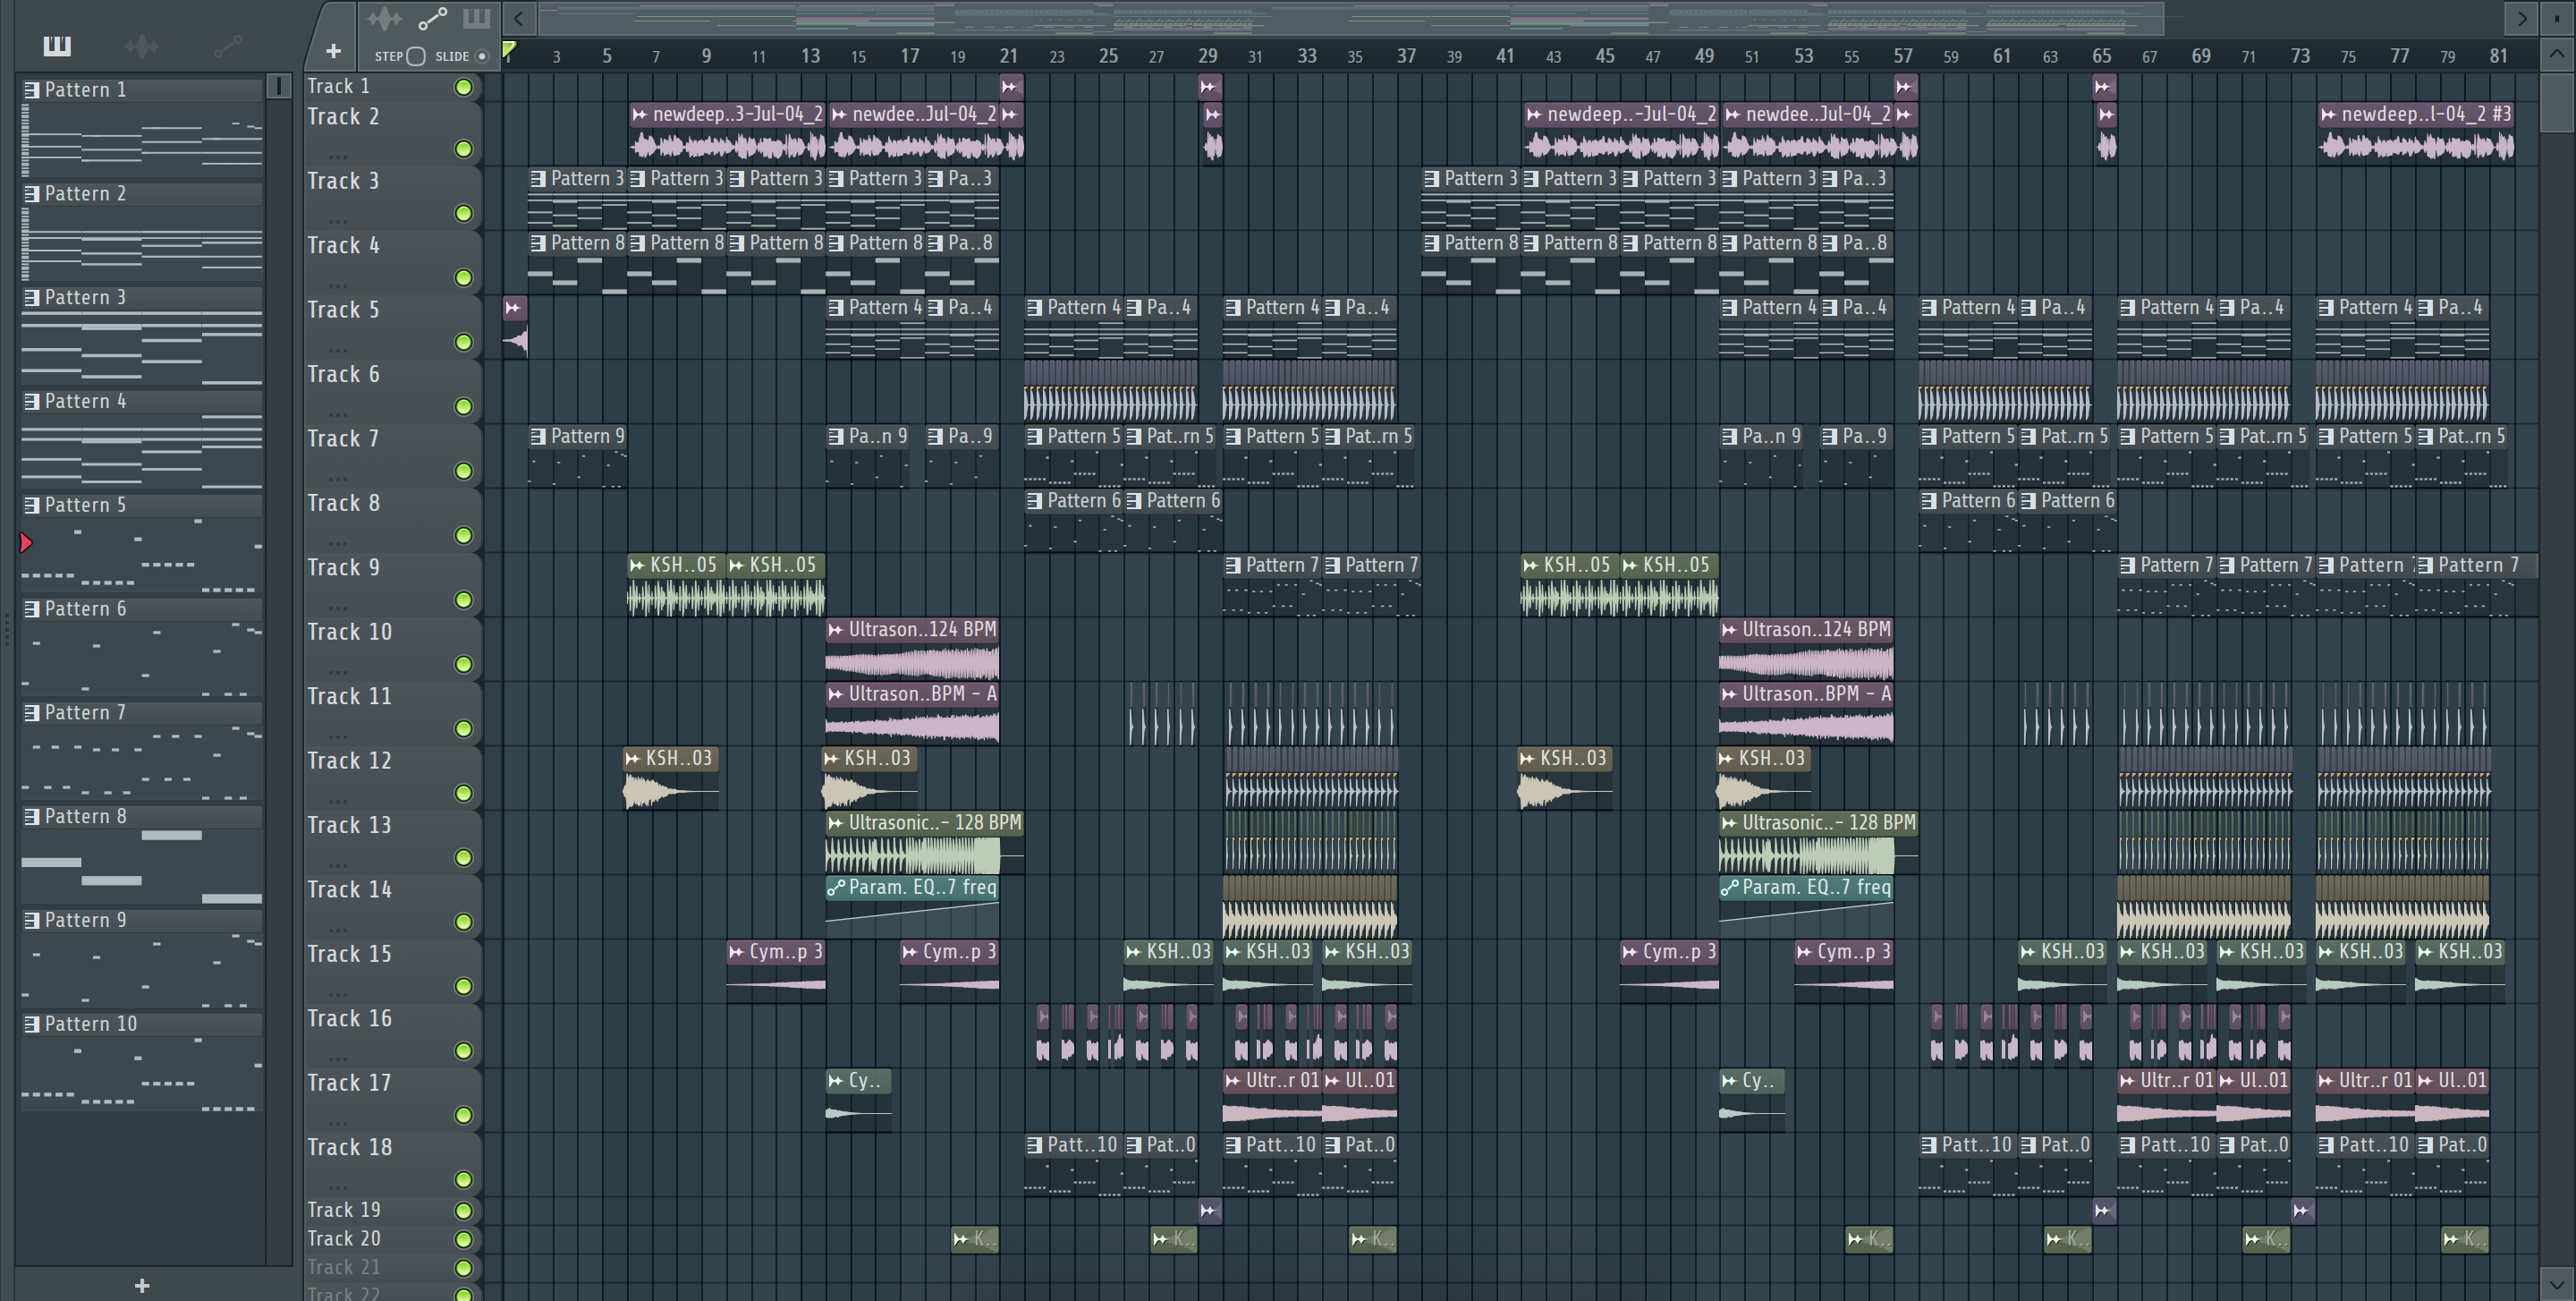Click the playlist overview minimap strip

pyautogui.click(x=1352, y=18)
